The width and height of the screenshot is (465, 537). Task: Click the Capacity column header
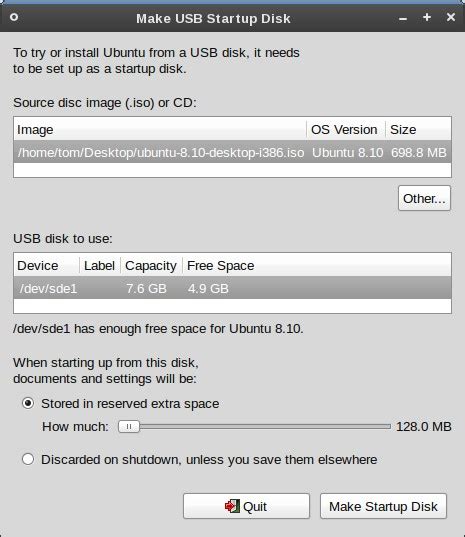click(151, 265)
